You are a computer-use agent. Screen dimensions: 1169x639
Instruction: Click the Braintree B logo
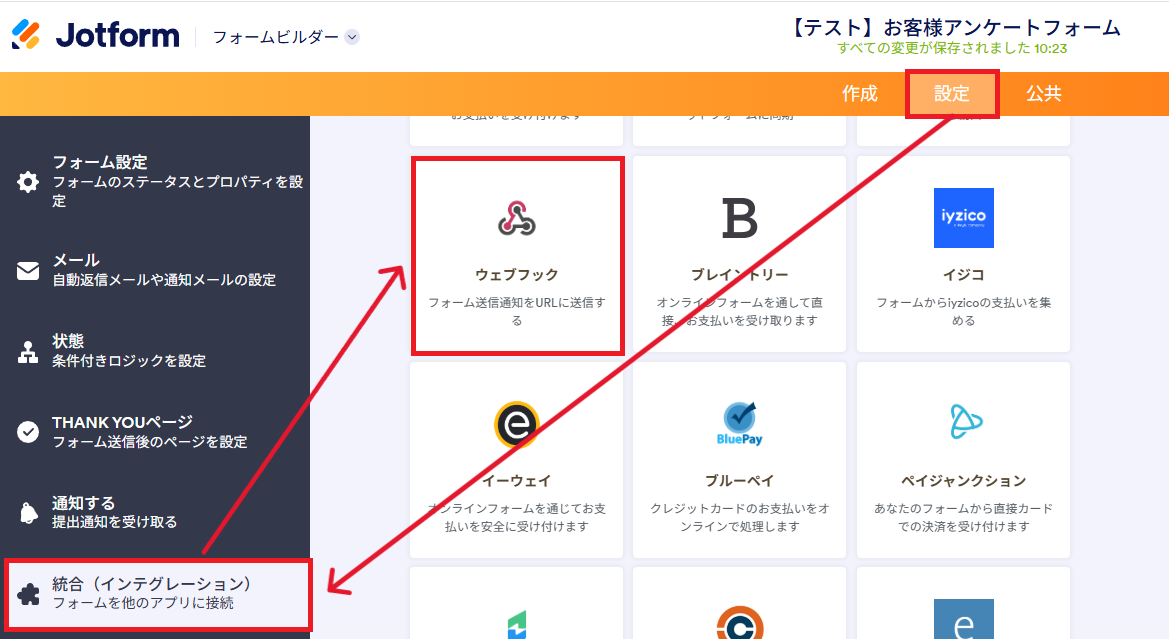[x=740, y=218]
